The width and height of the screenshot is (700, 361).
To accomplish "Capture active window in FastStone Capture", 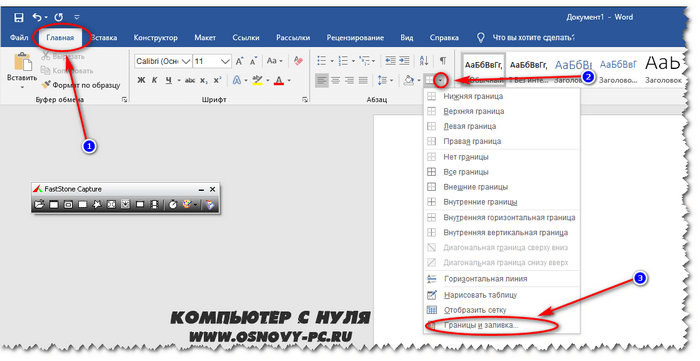I will [54, 204].
